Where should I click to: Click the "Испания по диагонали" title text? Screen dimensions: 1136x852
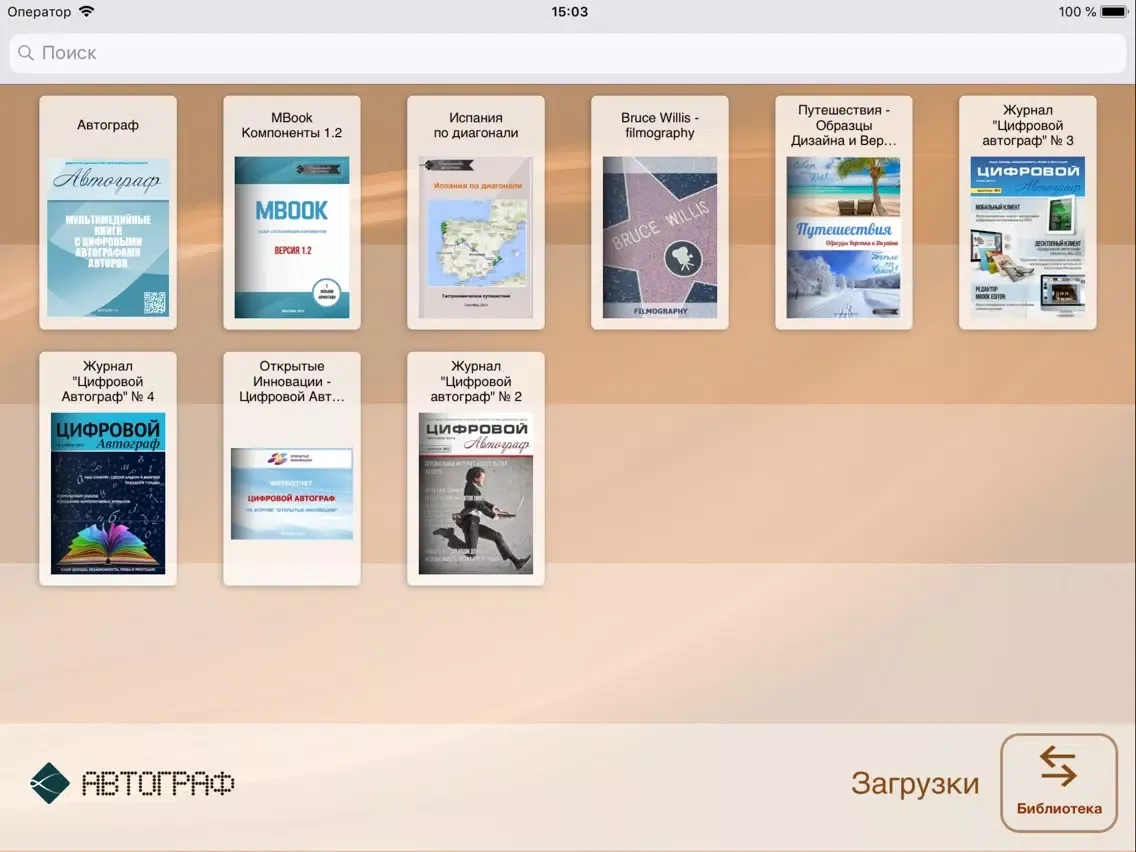pos(476,125)
